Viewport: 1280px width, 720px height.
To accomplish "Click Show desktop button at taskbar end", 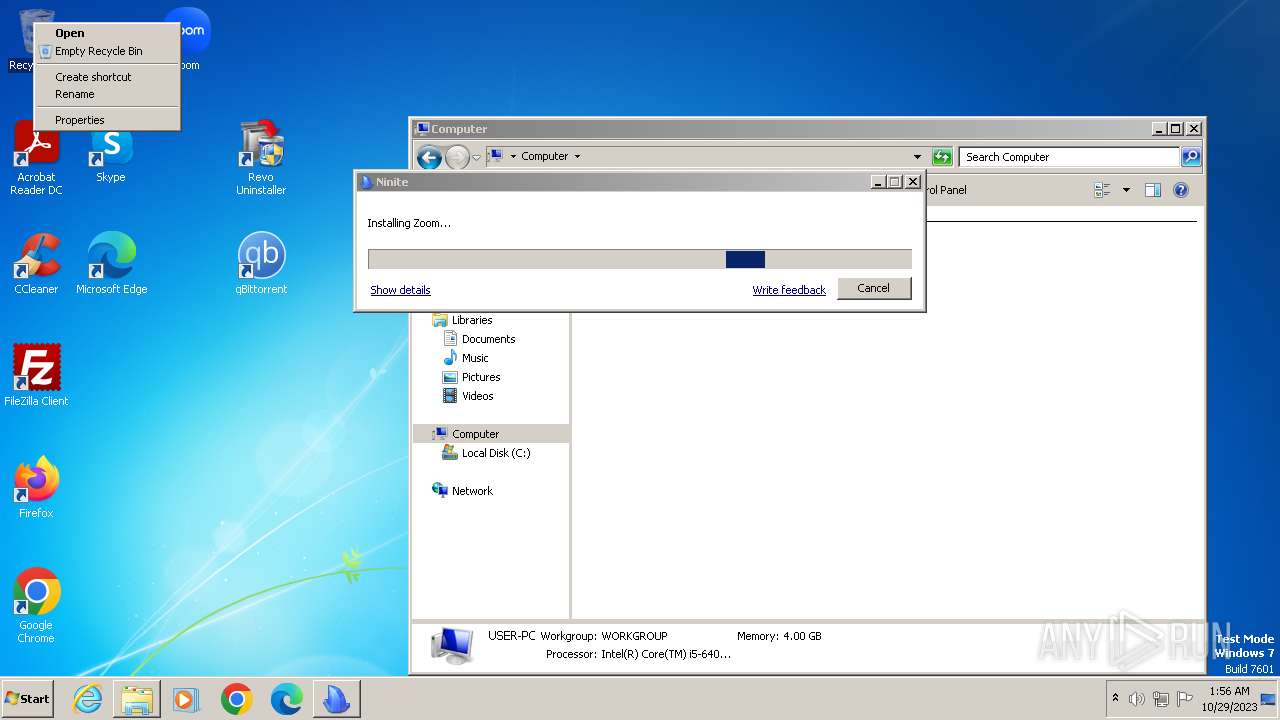I will [1268, 699].
